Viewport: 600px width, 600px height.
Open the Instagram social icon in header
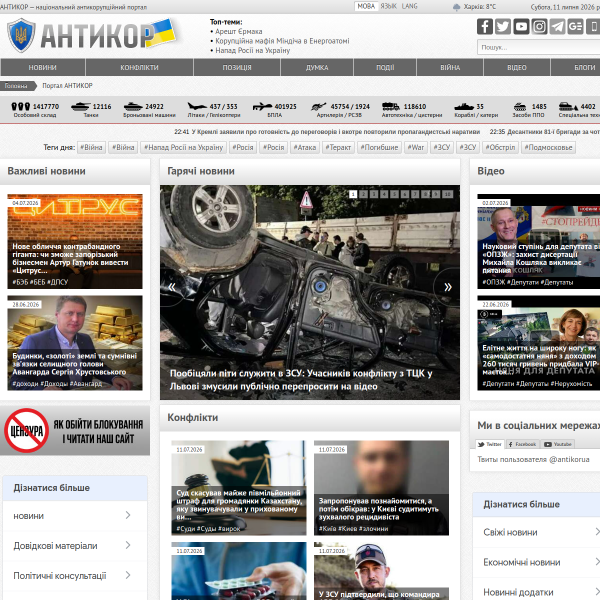pos(539,26)
